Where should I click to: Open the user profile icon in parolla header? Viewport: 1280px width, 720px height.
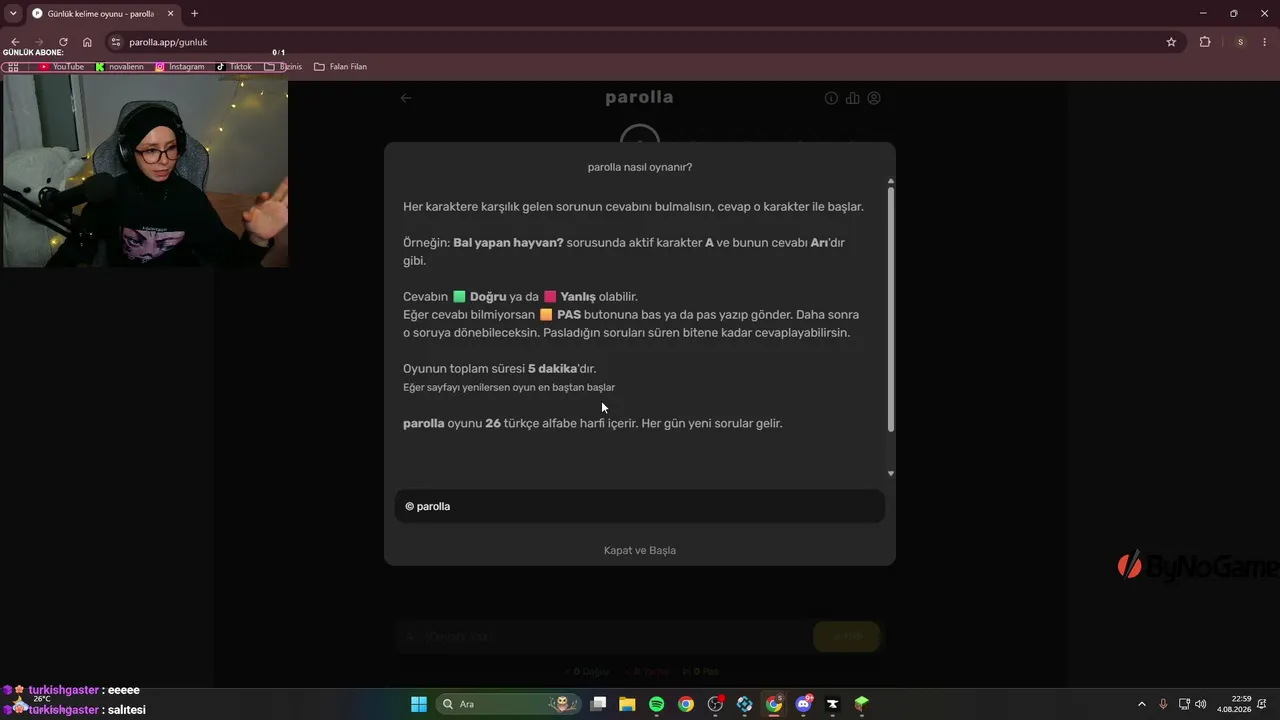pyautogui.click(x=874, y=98)
